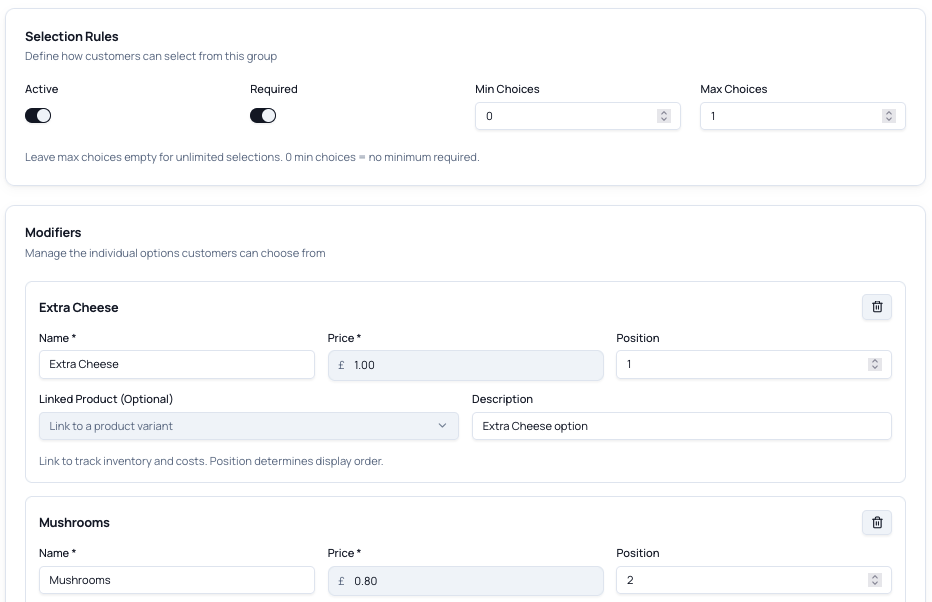This screenshot has height=602, width=932.
Task: Edit the Extra Cheese Name field
Action: 176,365
